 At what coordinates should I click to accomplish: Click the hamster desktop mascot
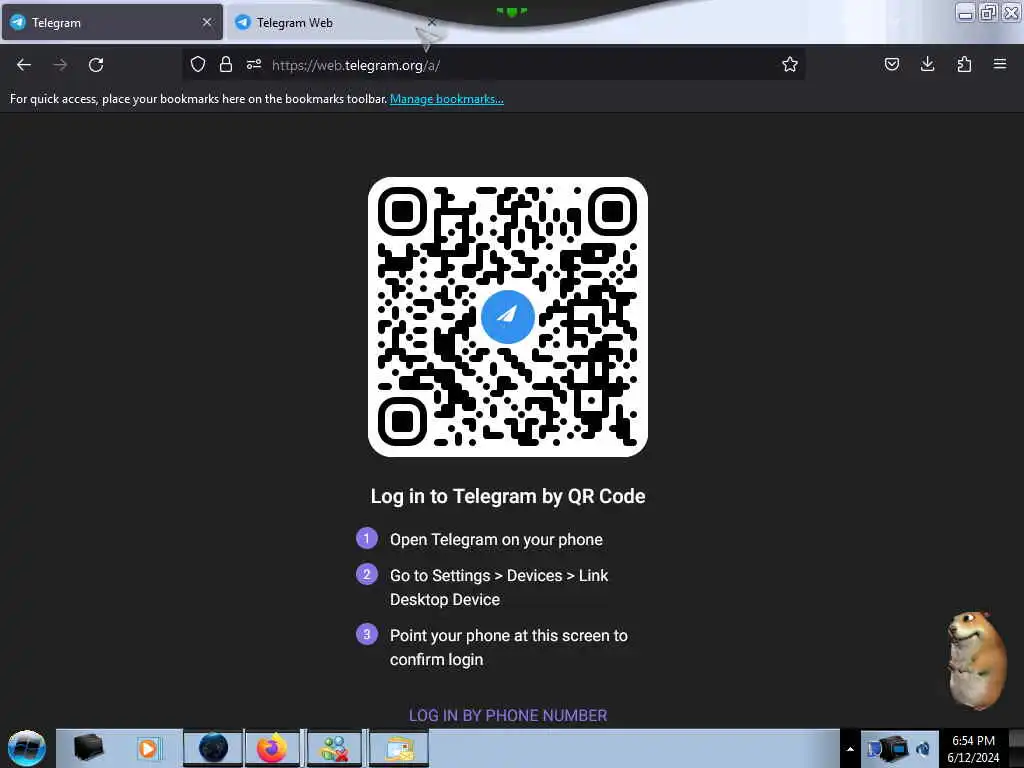point(975,660)
